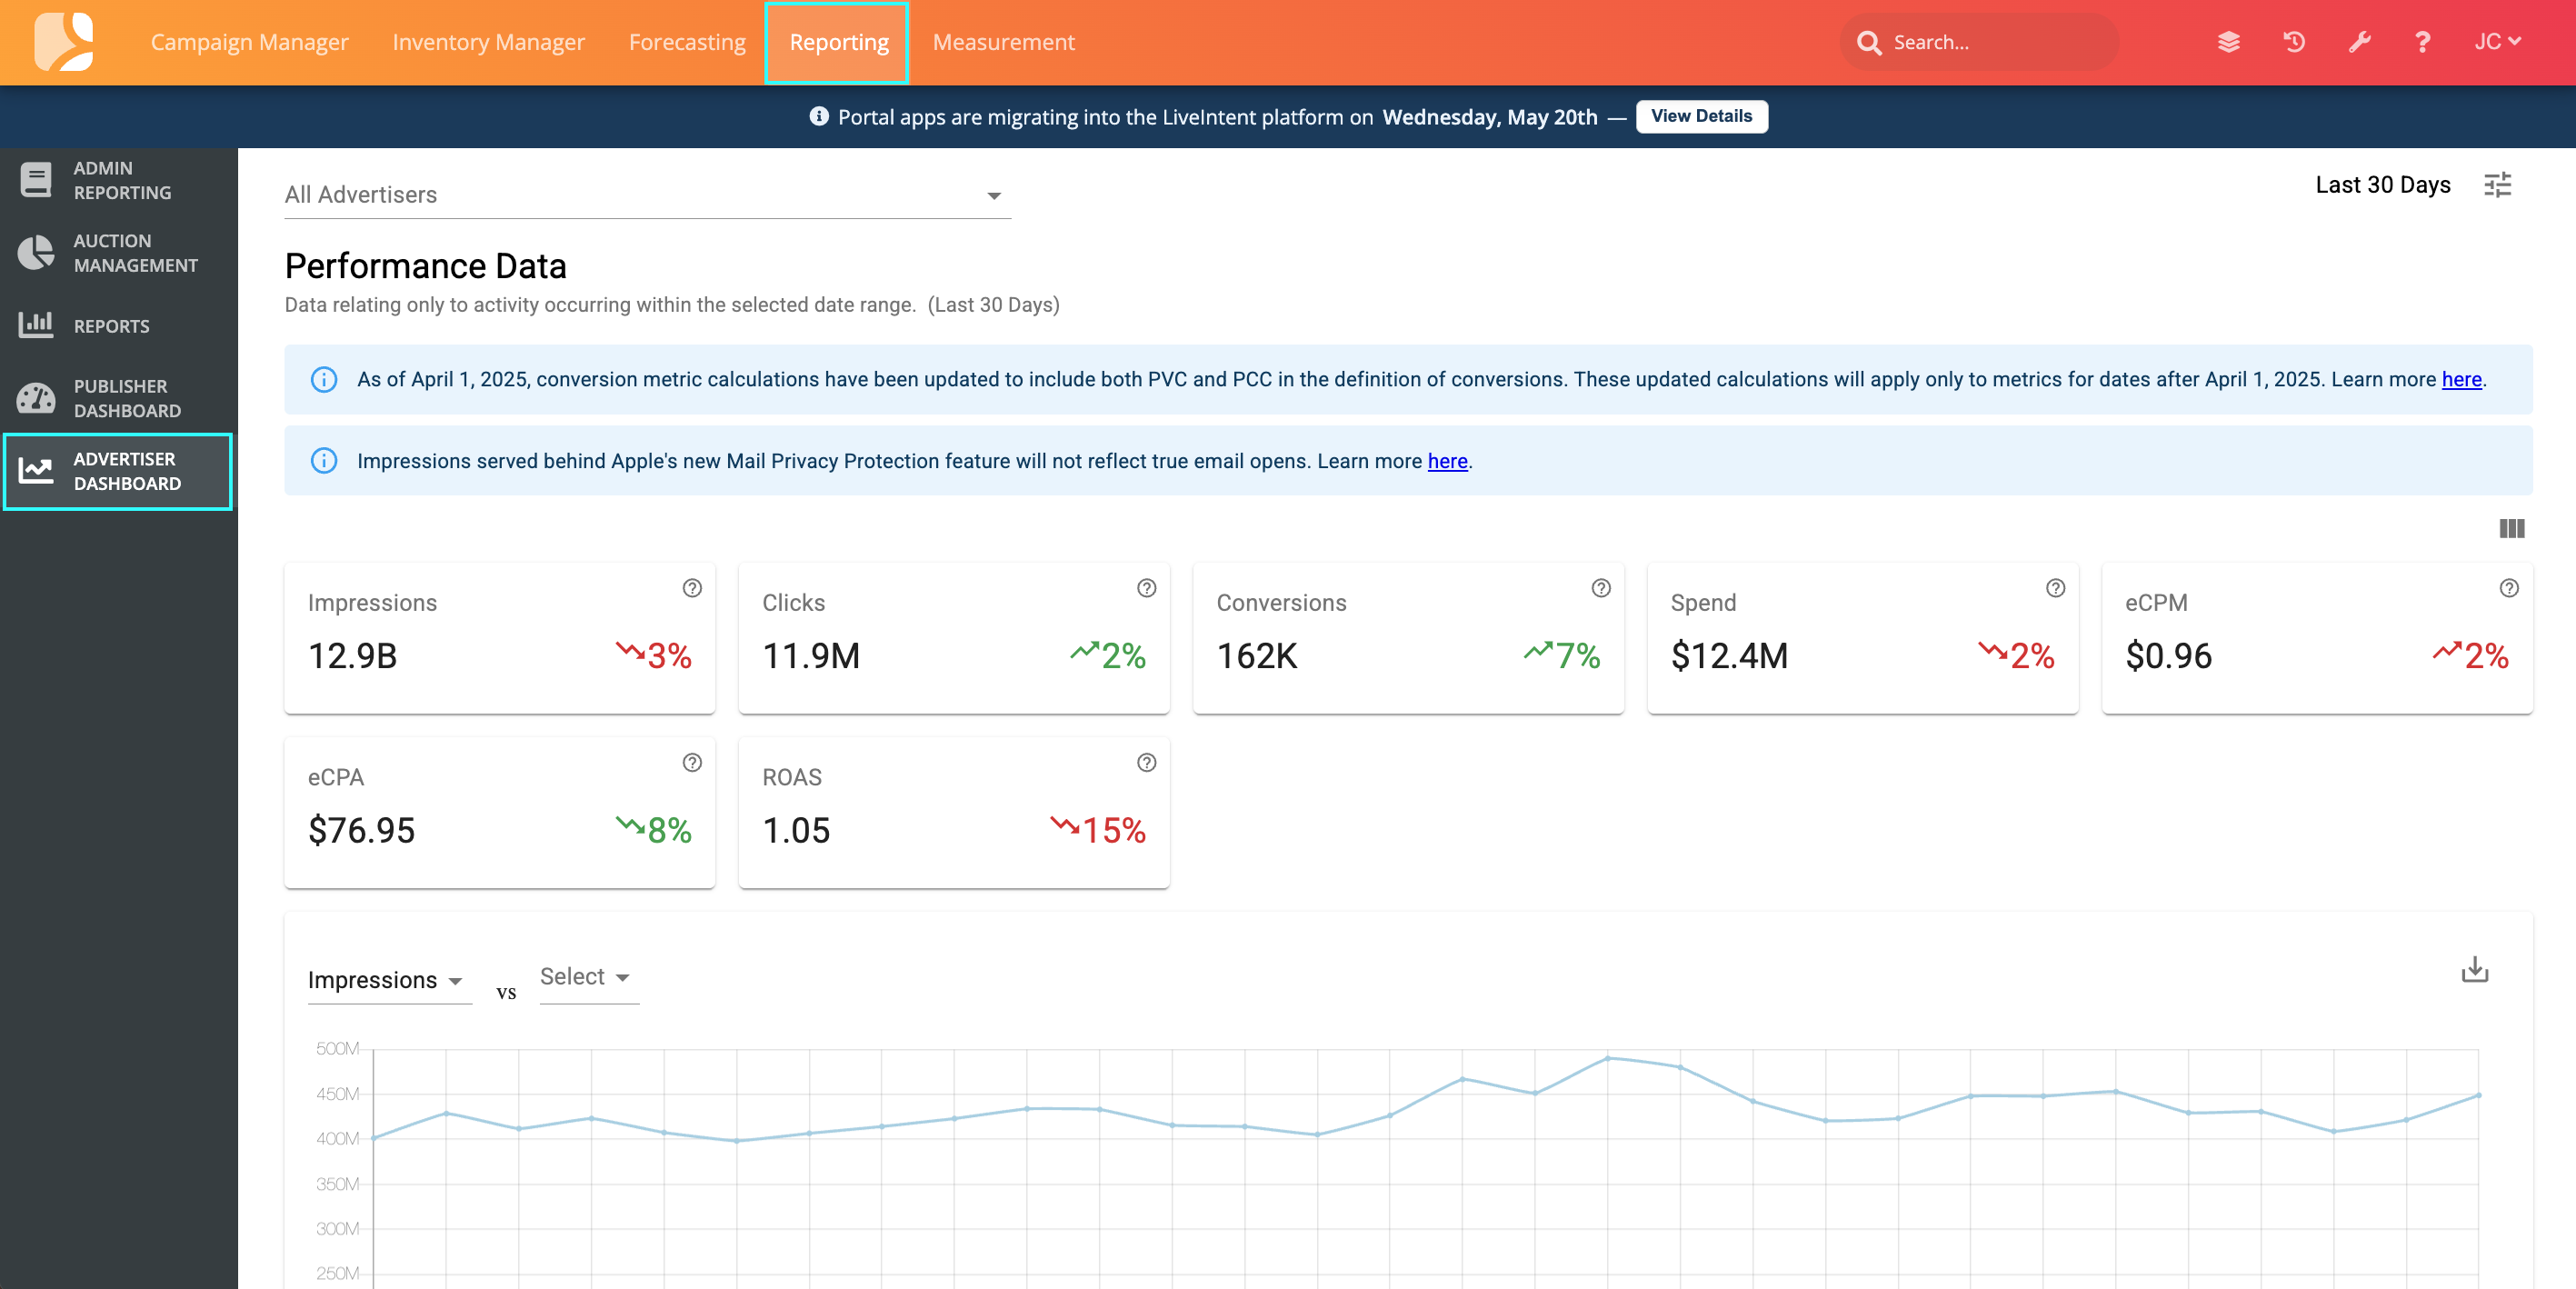The image size is (2576, 1289).
Task: Select the Impressions 12.9B card
Action: (499, 638)
